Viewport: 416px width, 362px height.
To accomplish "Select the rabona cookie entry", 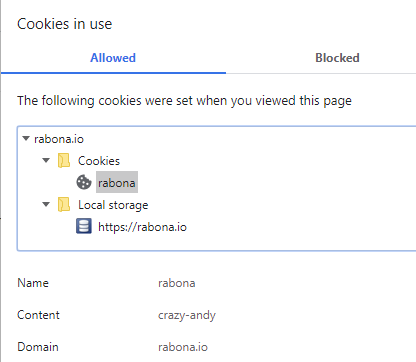I will (x=117, y=182).
